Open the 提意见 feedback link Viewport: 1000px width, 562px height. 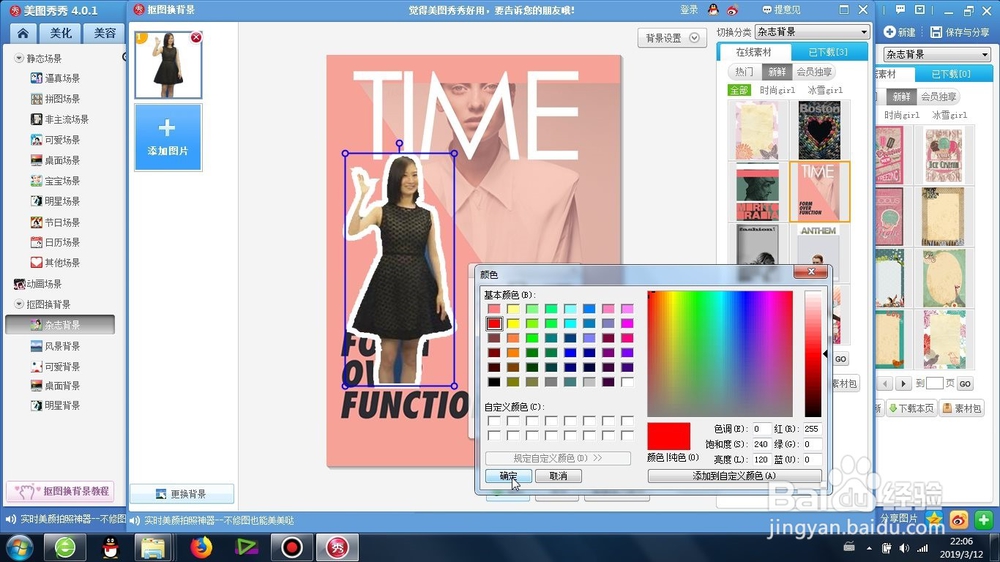pyautogui.click(x=781, y=10)
